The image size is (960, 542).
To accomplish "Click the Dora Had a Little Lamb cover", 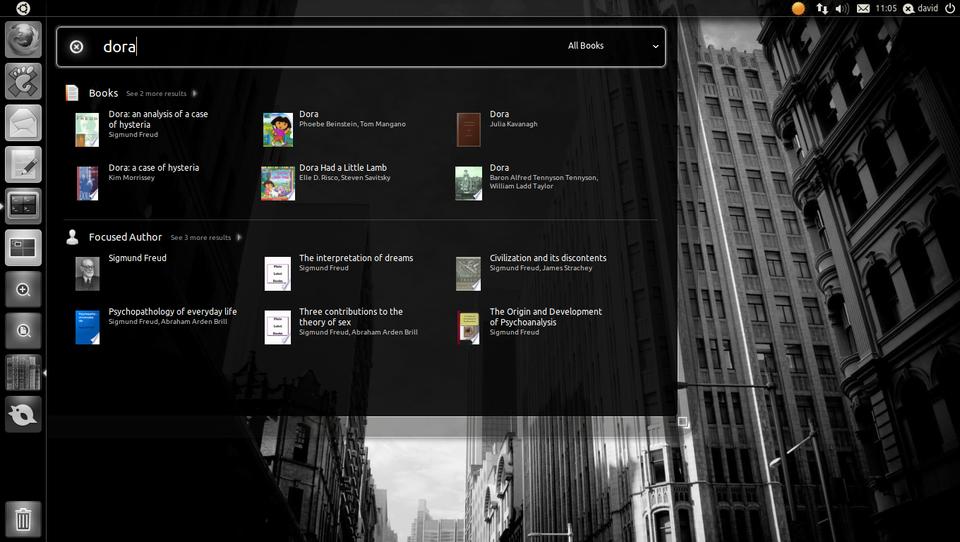I will pyautogui.click(x=278, y=183).
